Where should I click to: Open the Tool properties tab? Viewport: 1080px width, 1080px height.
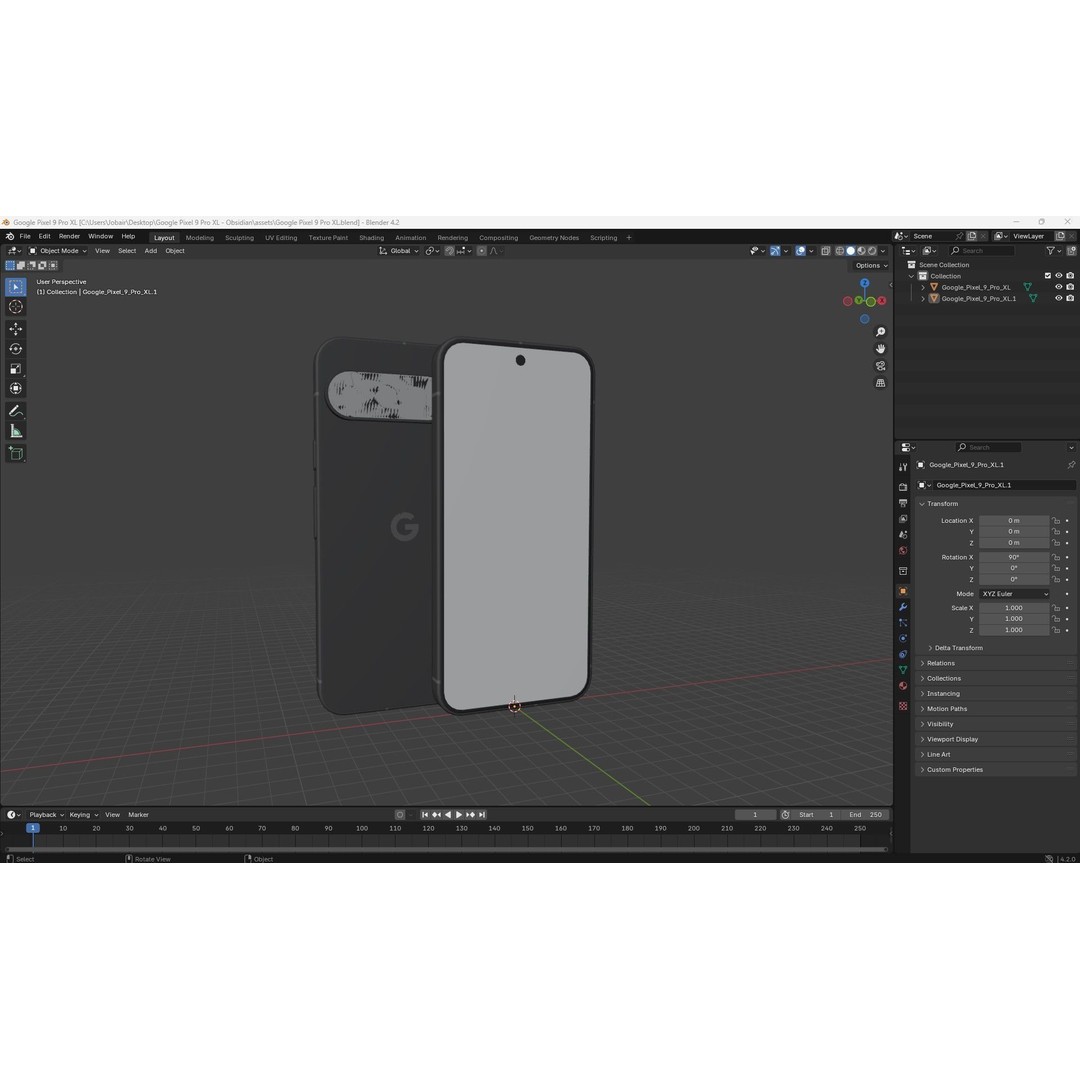click(903, 467)
